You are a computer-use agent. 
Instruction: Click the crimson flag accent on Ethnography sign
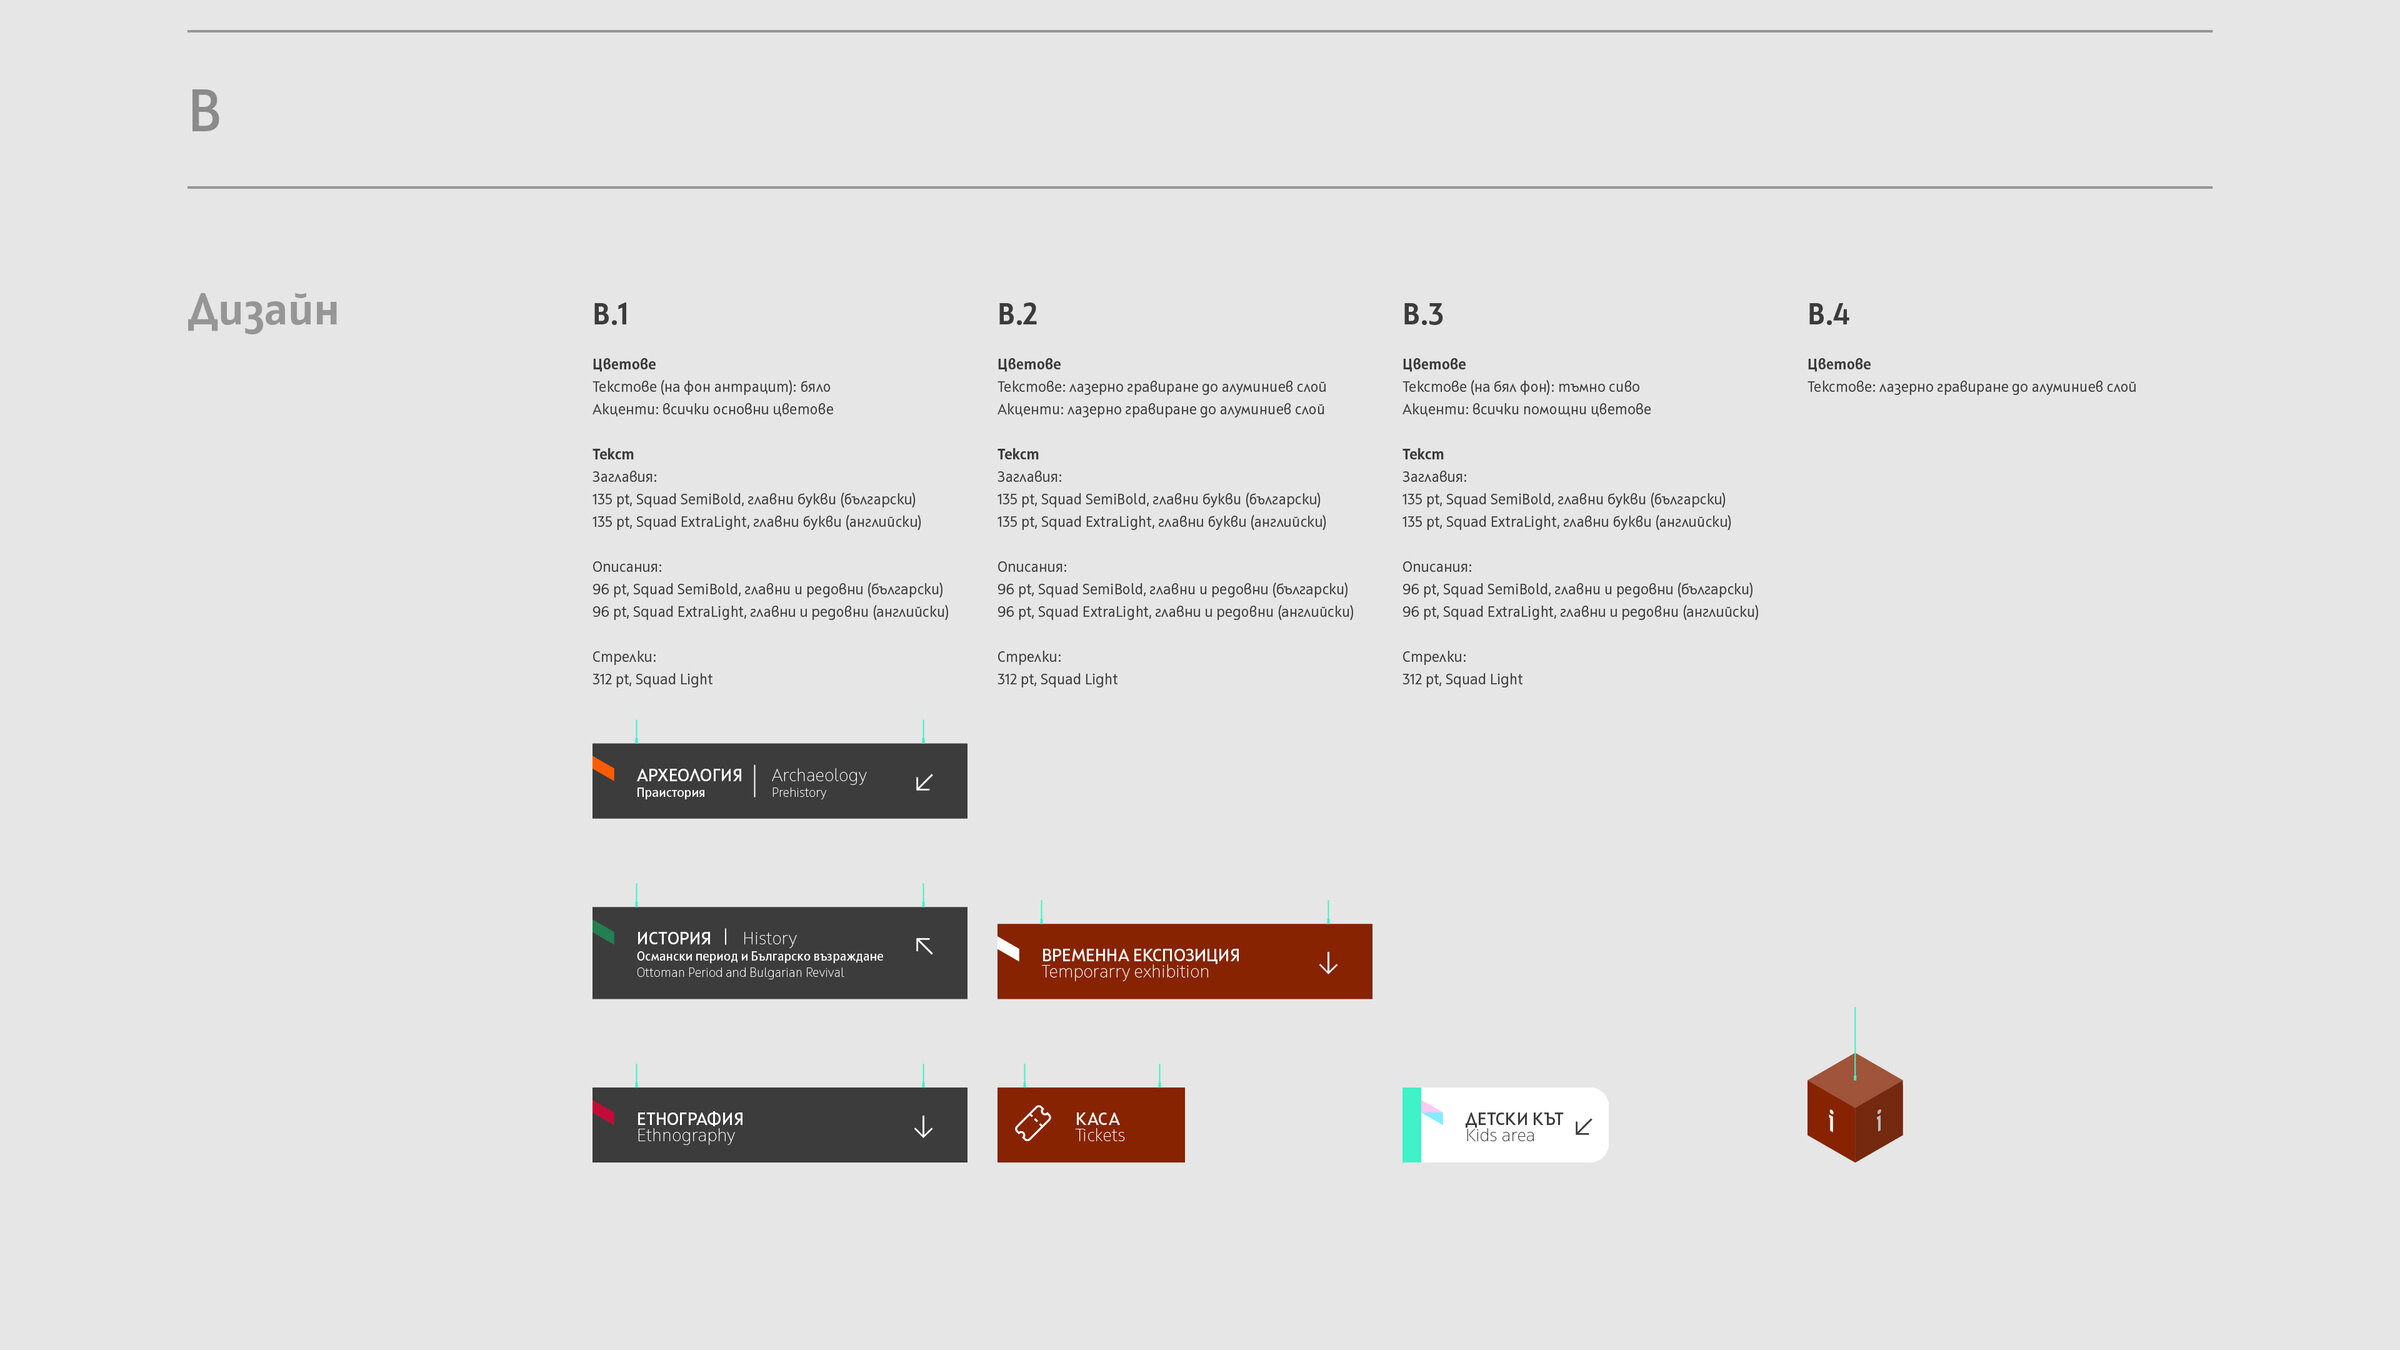pyautogui.click(x=603, y=1112)
